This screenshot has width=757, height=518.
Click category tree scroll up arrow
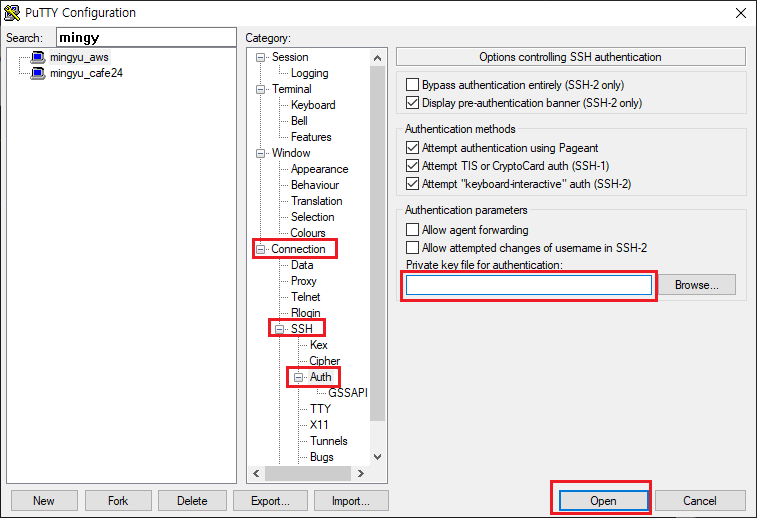click(x=378, y=58)
